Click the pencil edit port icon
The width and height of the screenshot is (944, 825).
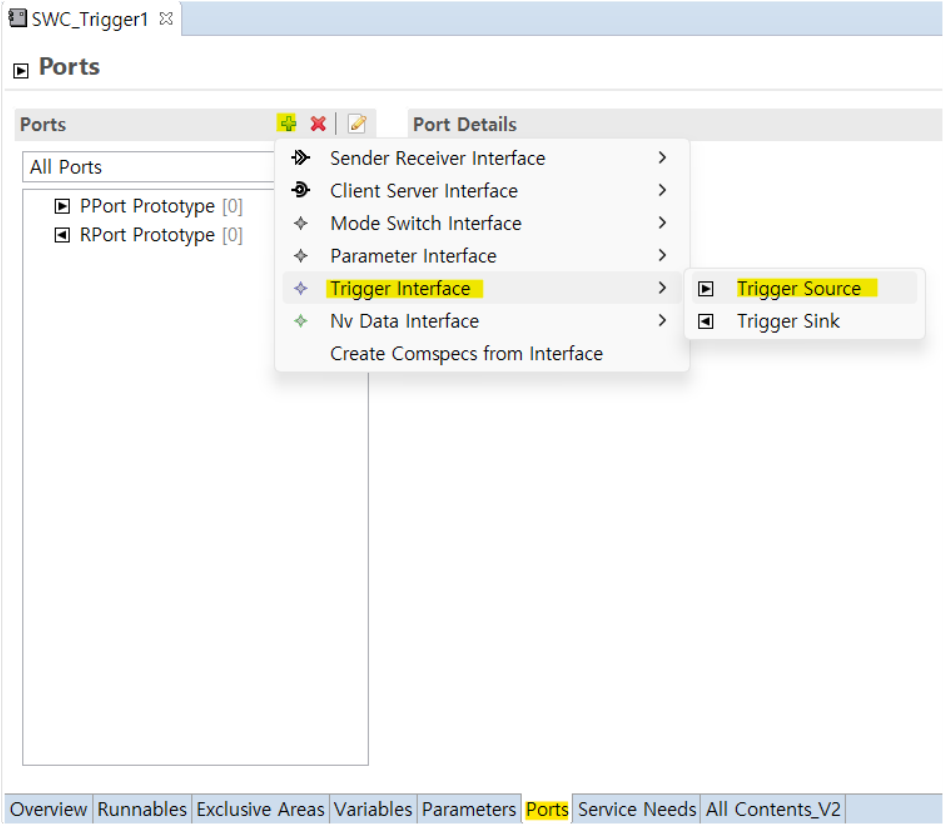(357, 123)
